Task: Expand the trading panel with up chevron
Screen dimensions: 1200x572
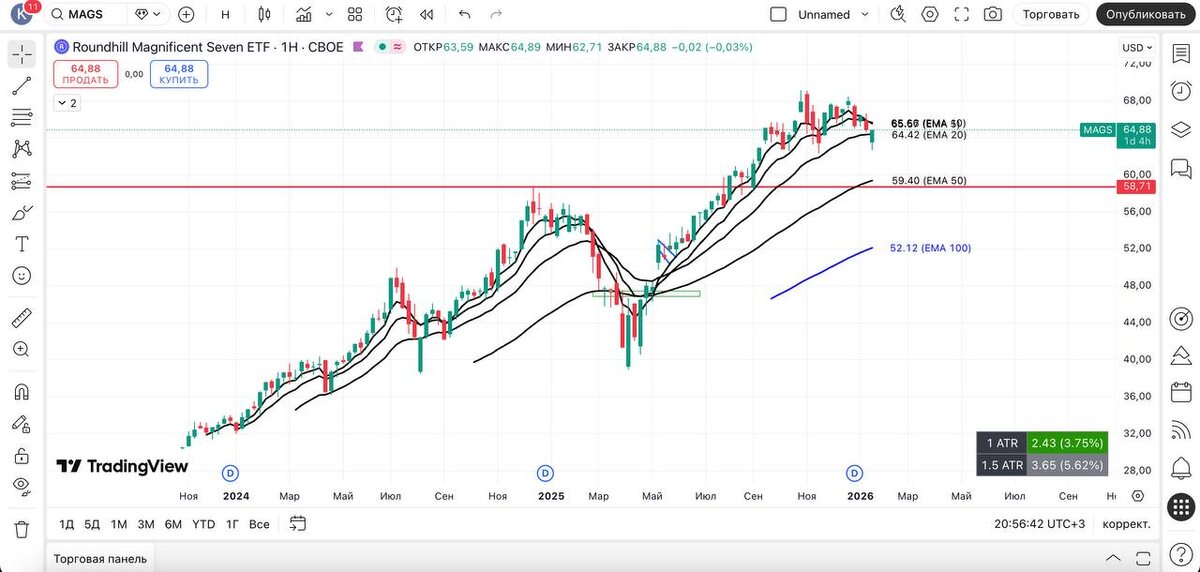Action: (x=1114, y=558)
